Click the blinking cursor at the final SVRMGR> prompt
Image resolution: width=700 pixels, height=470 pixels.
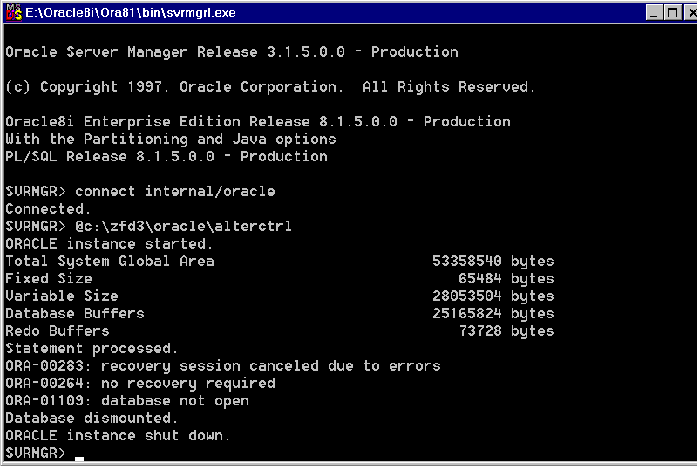point(79,458)
